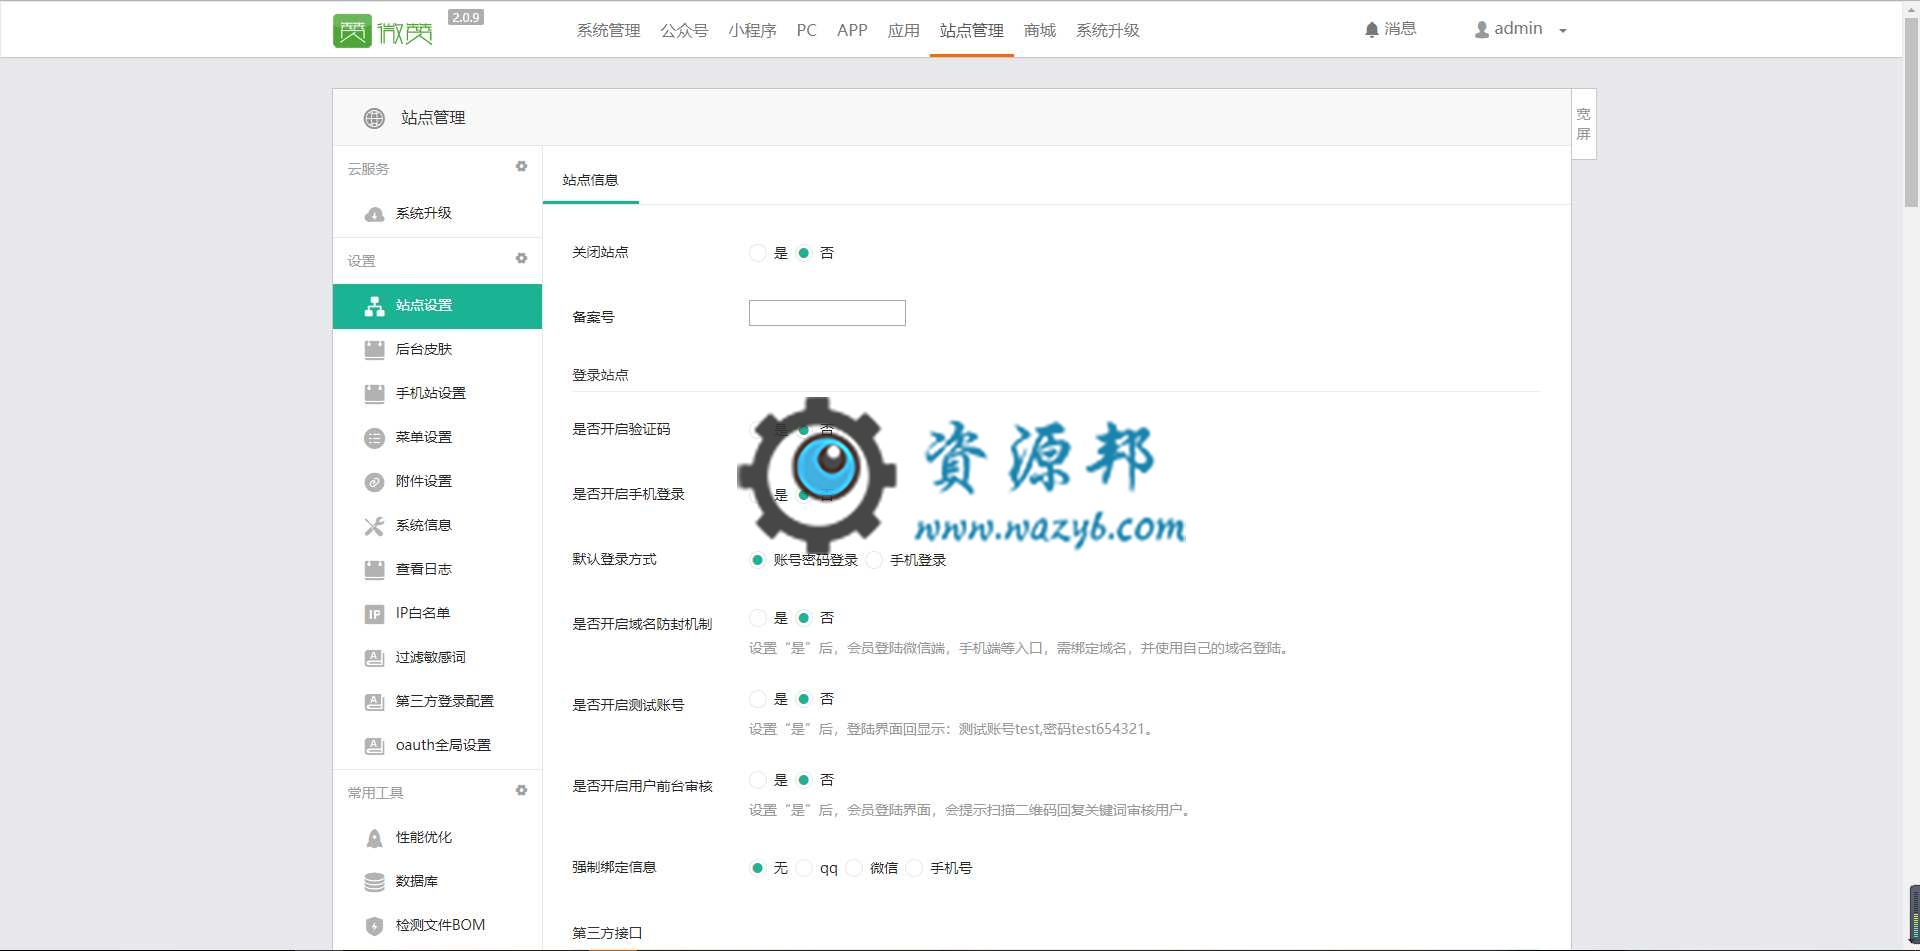The image size is (1920, 951).
Task: Collapse the 常用工具 section gear
Action: [521, 791]
